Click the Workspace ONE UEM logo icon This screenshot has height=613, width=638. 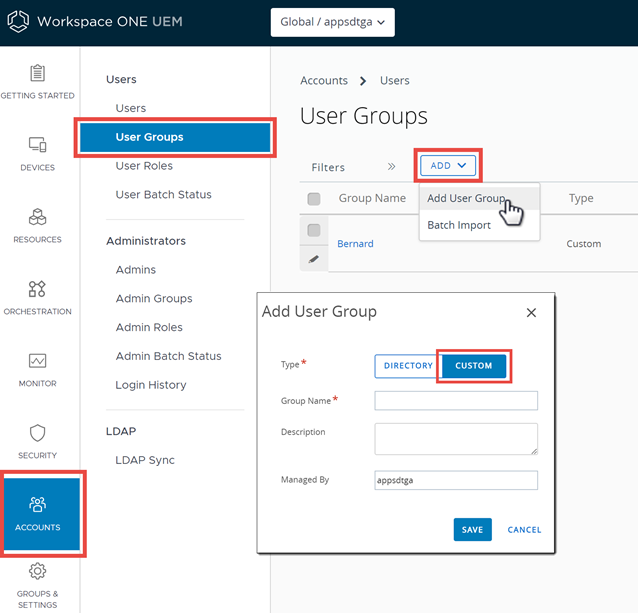(18, 21)
